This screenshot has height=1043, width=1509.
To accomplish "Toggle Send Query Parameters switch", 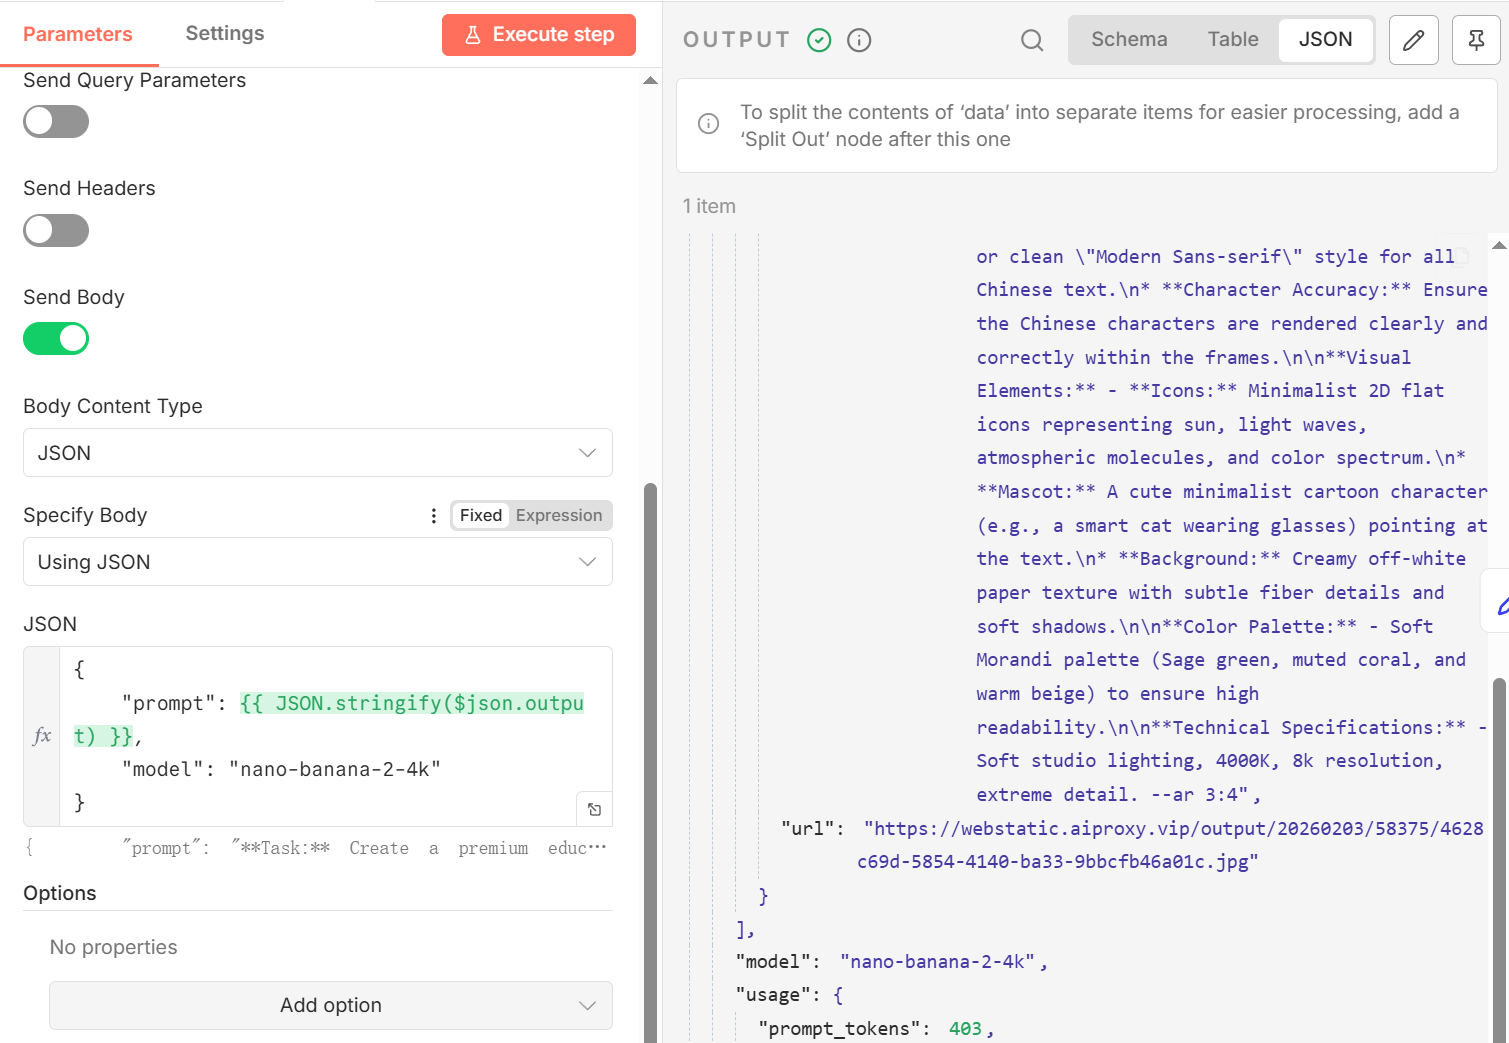I will (56, 122).
